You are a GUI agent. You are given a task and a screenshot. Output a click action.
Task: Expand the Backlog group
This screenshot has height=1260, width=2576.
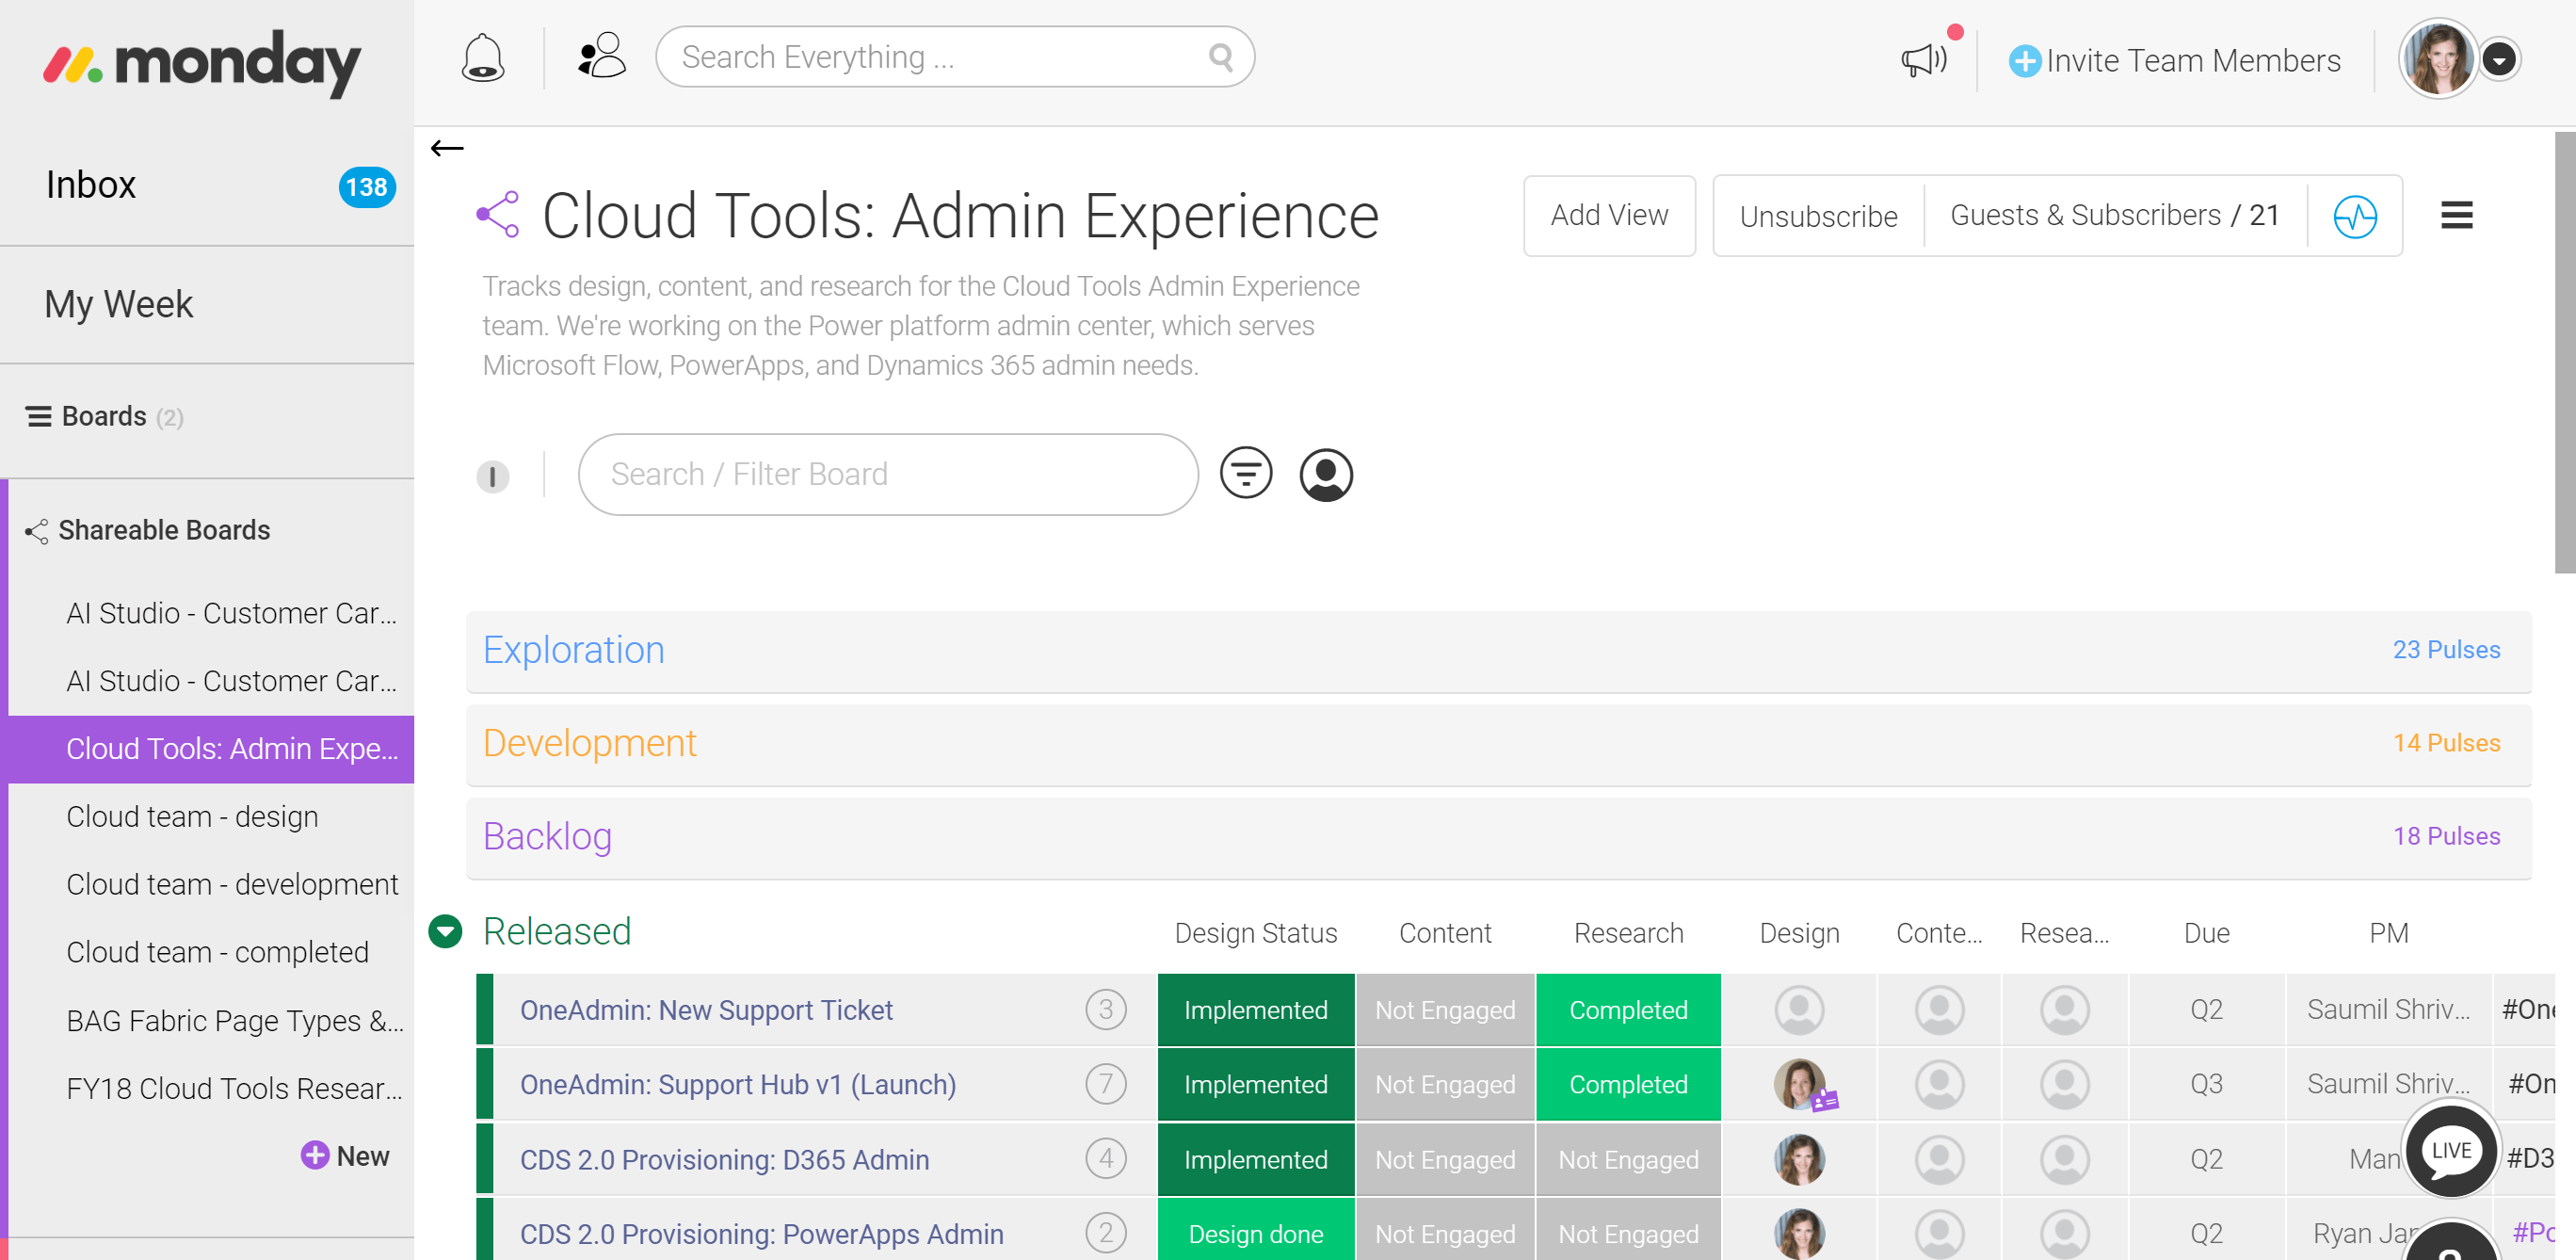[x=547, y=836]
